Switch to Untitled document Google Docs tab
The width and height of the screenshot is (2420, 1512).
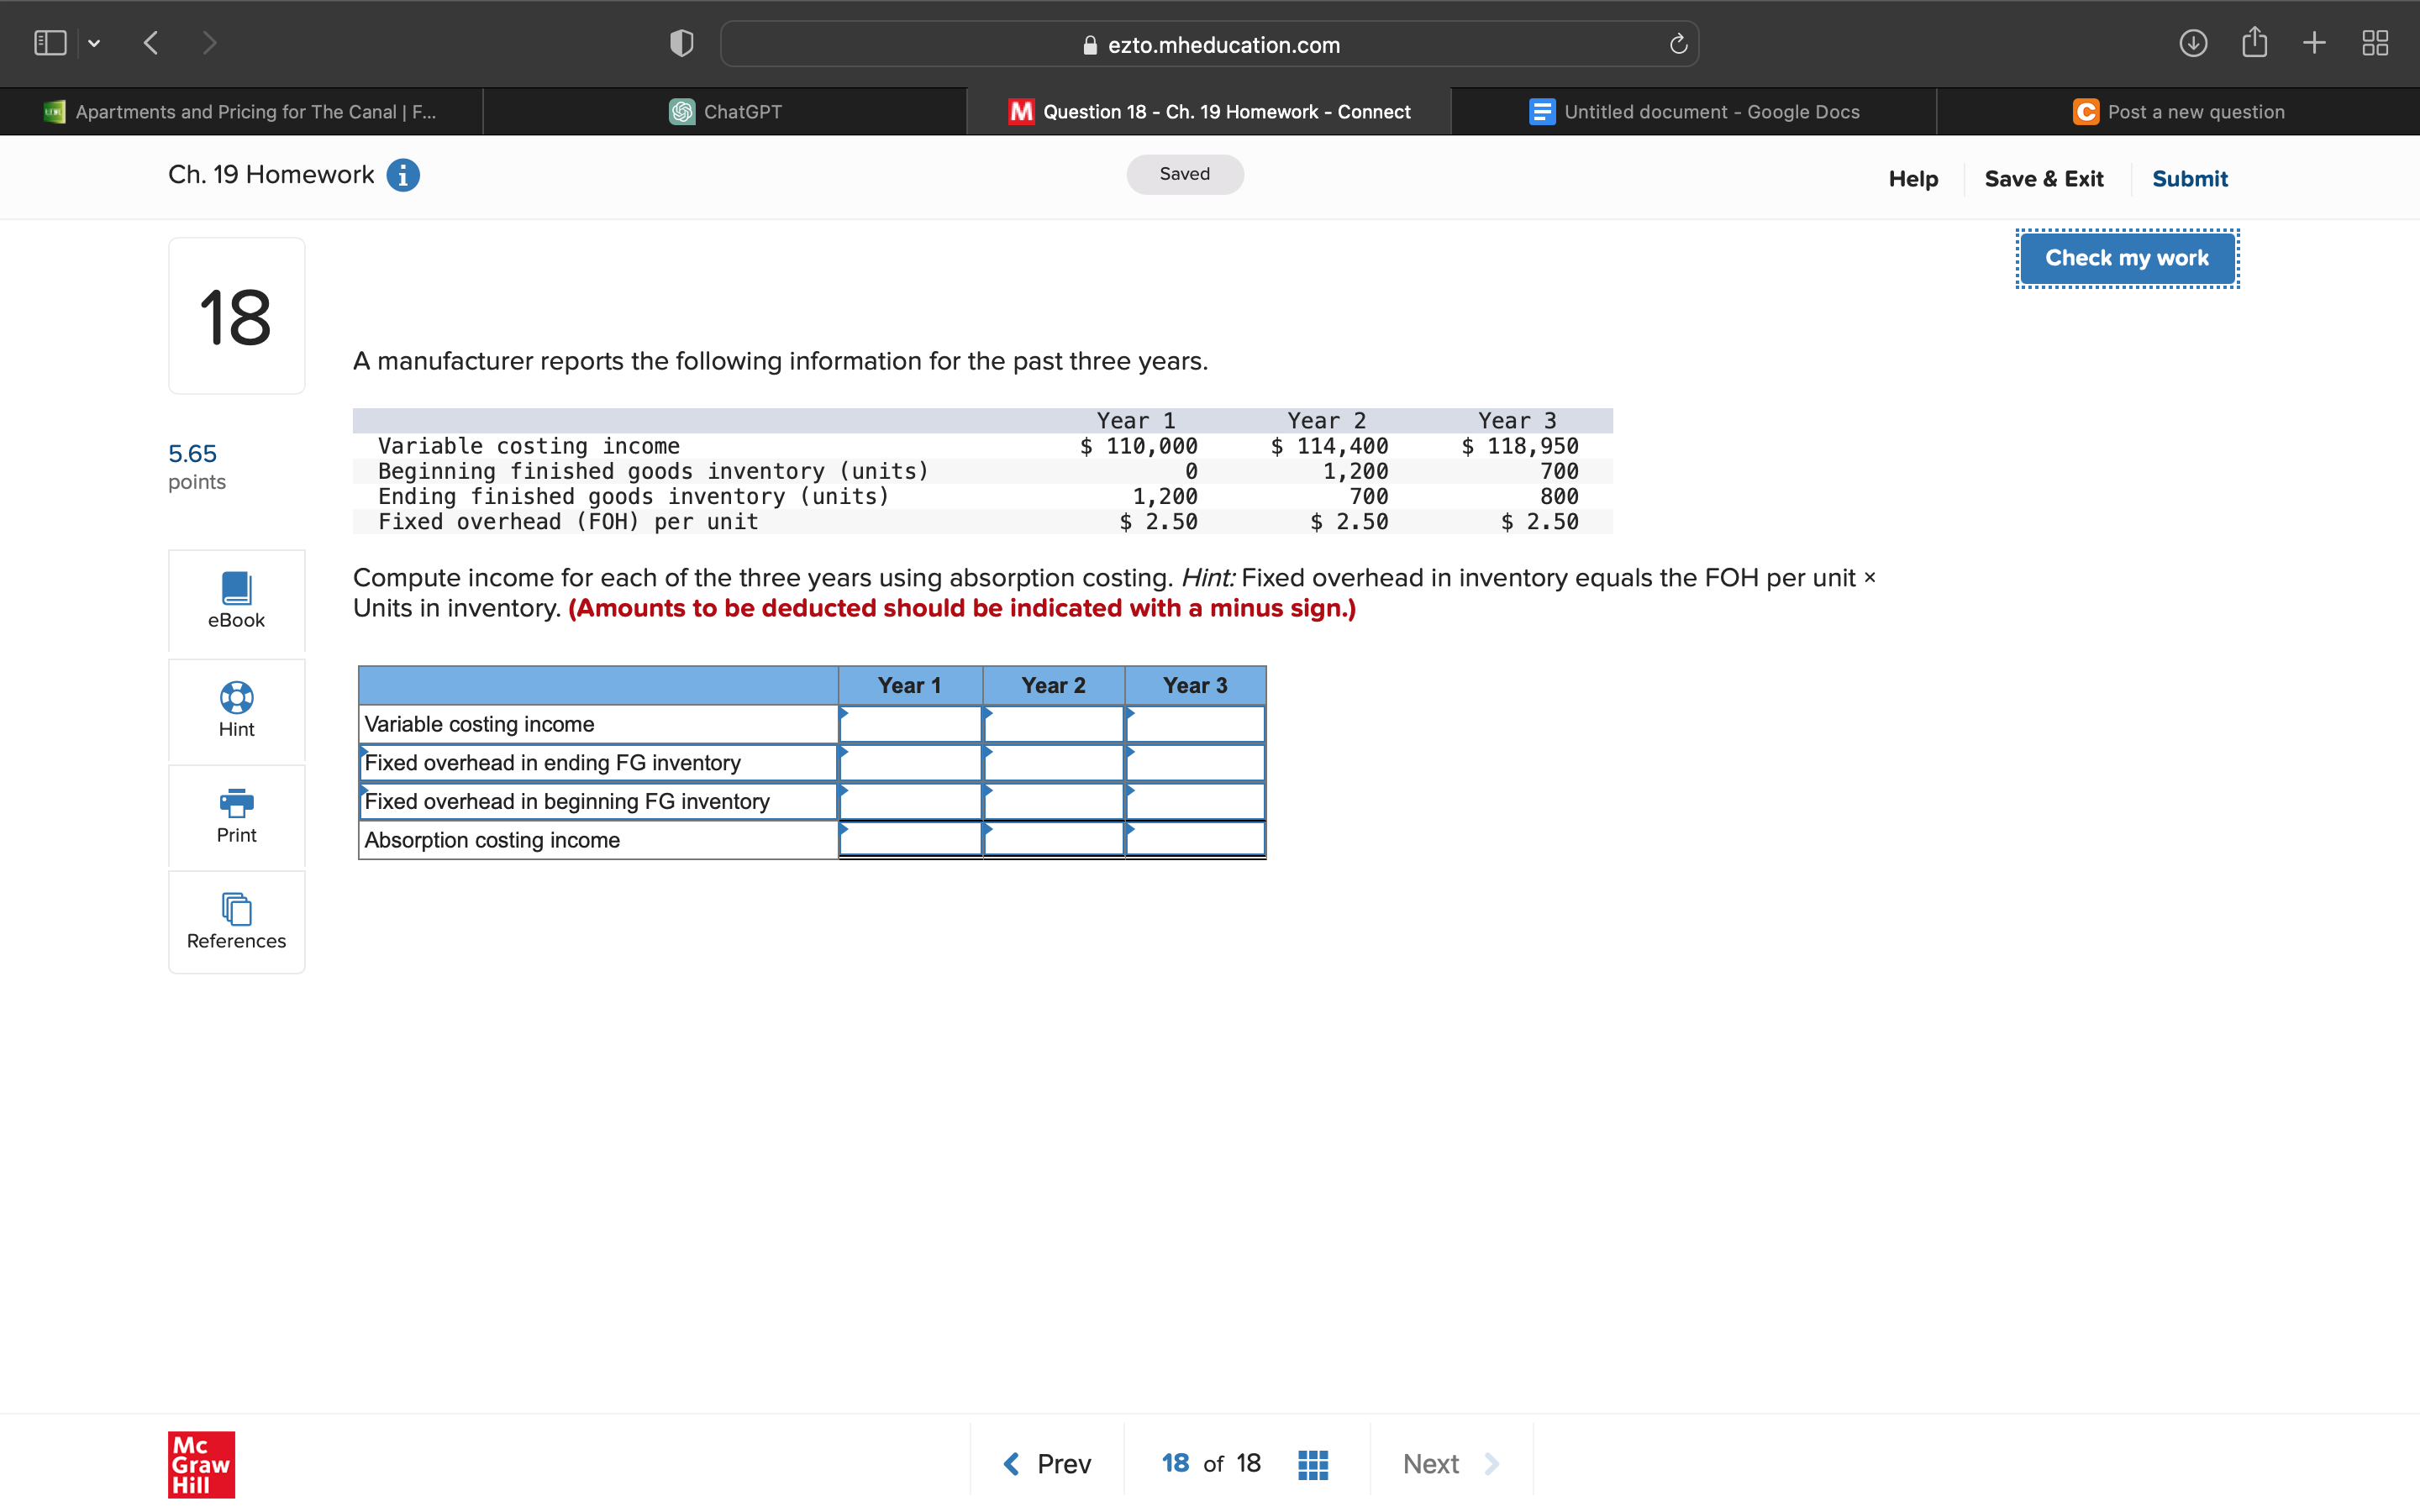1694,112
